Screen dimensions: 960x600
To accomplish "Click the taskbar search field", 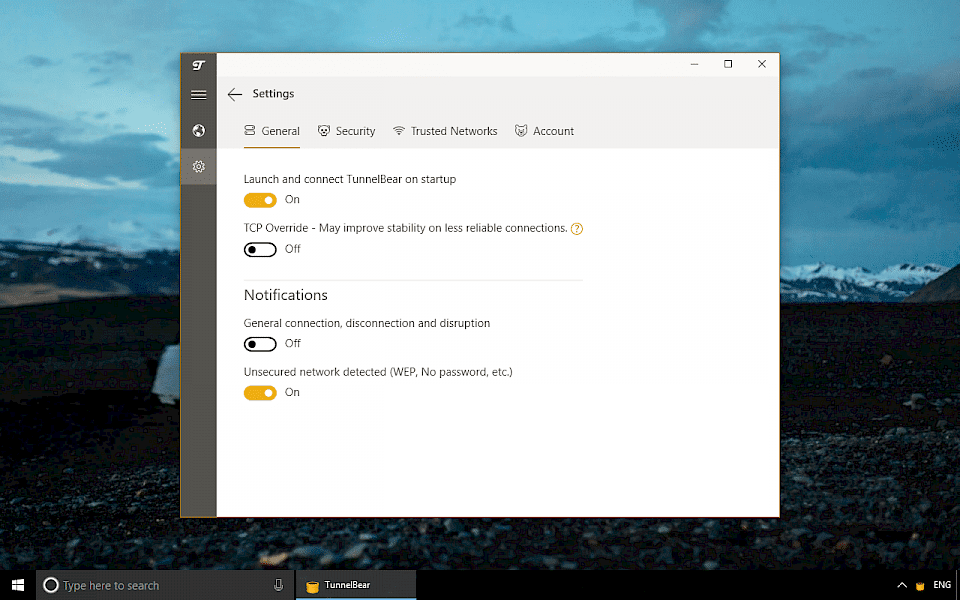I will click(x=165, y=585).
